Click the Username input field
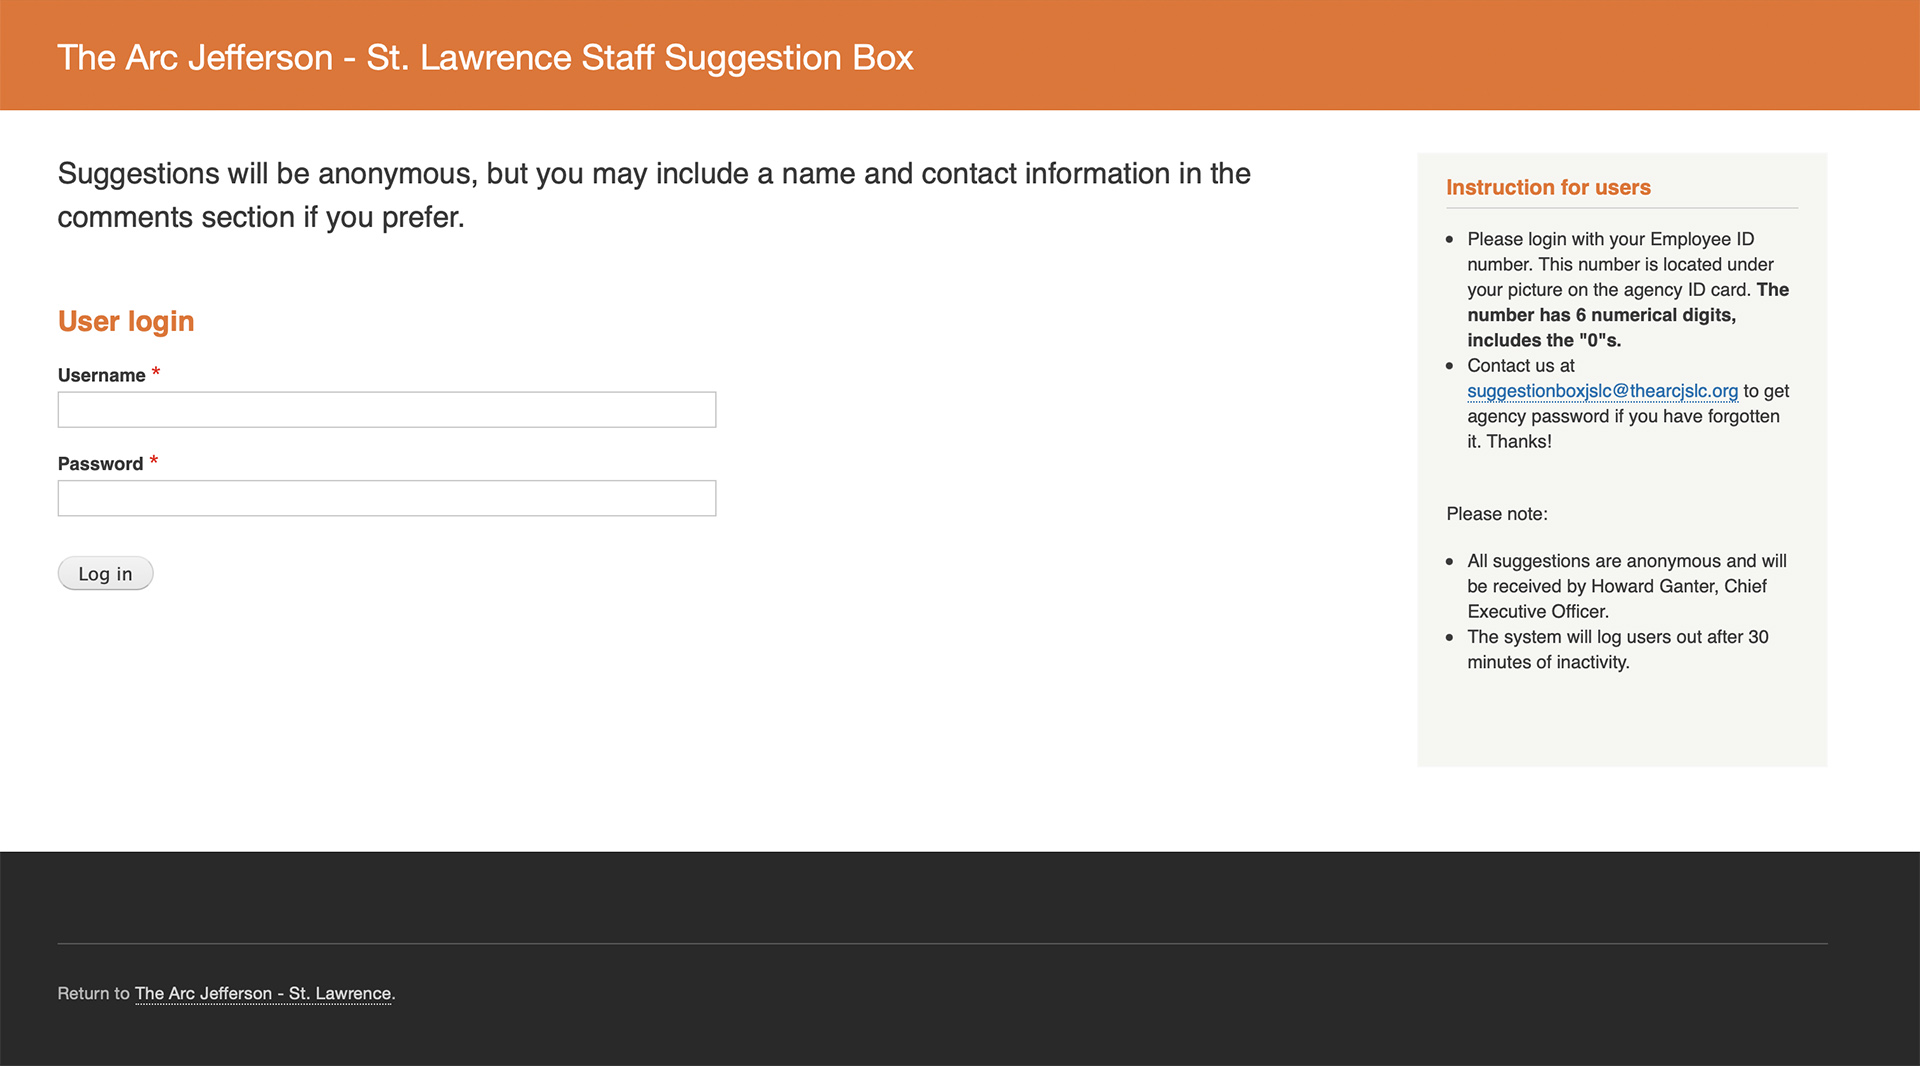Viewport: 1920px width, 1066px height. 387,409
